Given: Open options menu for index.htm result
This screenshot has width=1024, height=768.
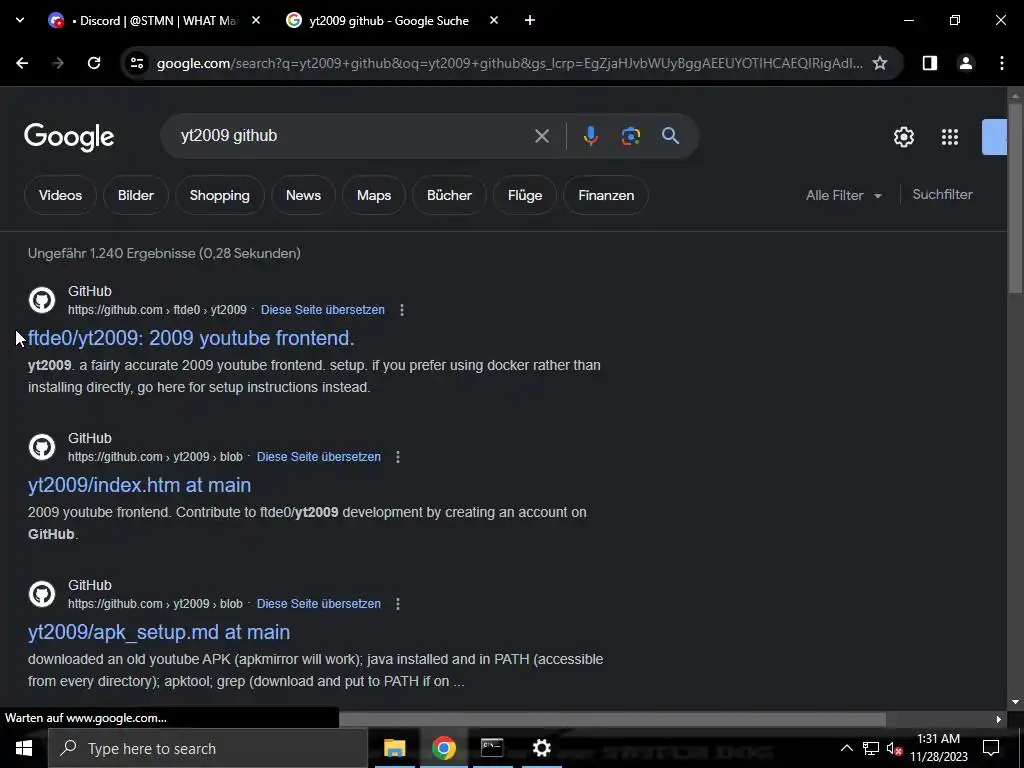Looking at the screenshot, I should click(398, 456).
